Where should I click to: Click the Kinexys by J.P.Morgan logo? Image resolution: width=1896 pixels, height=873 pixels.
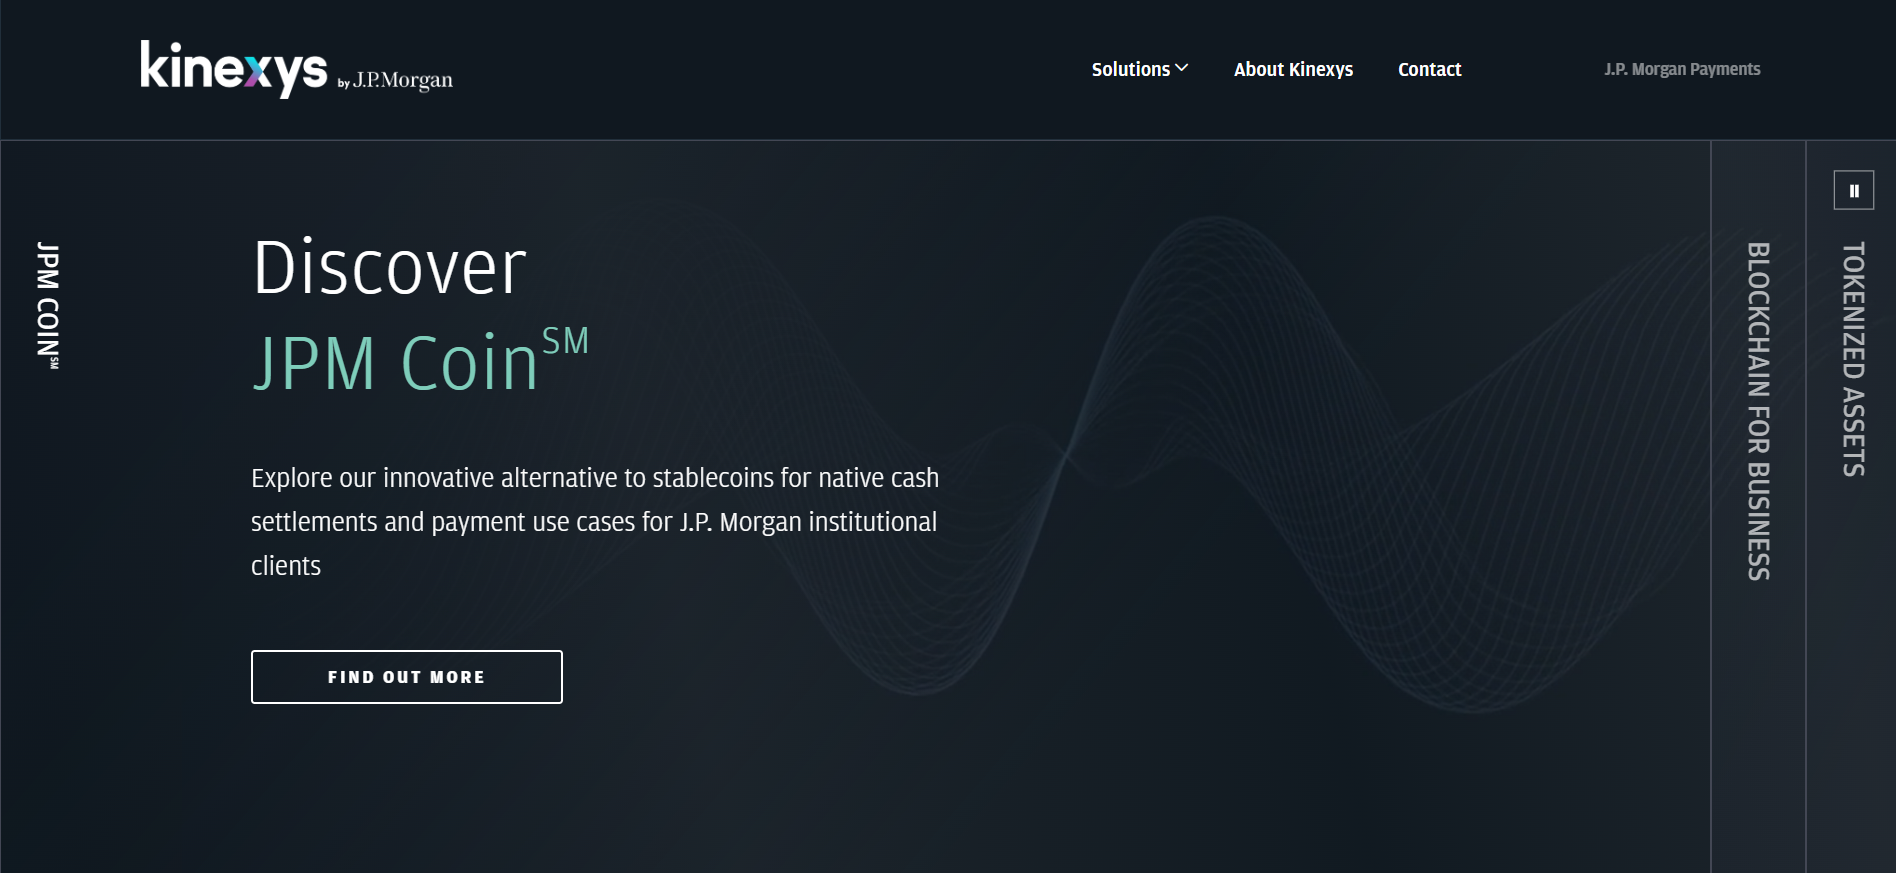[x=296, y=69]
